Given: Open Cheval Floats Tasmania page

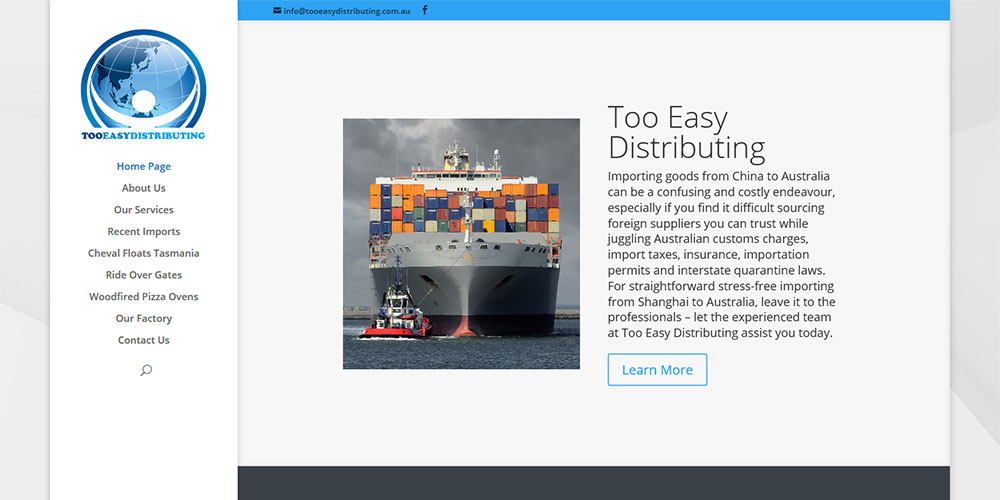Looking at the screenshot, I should point(143,253).
